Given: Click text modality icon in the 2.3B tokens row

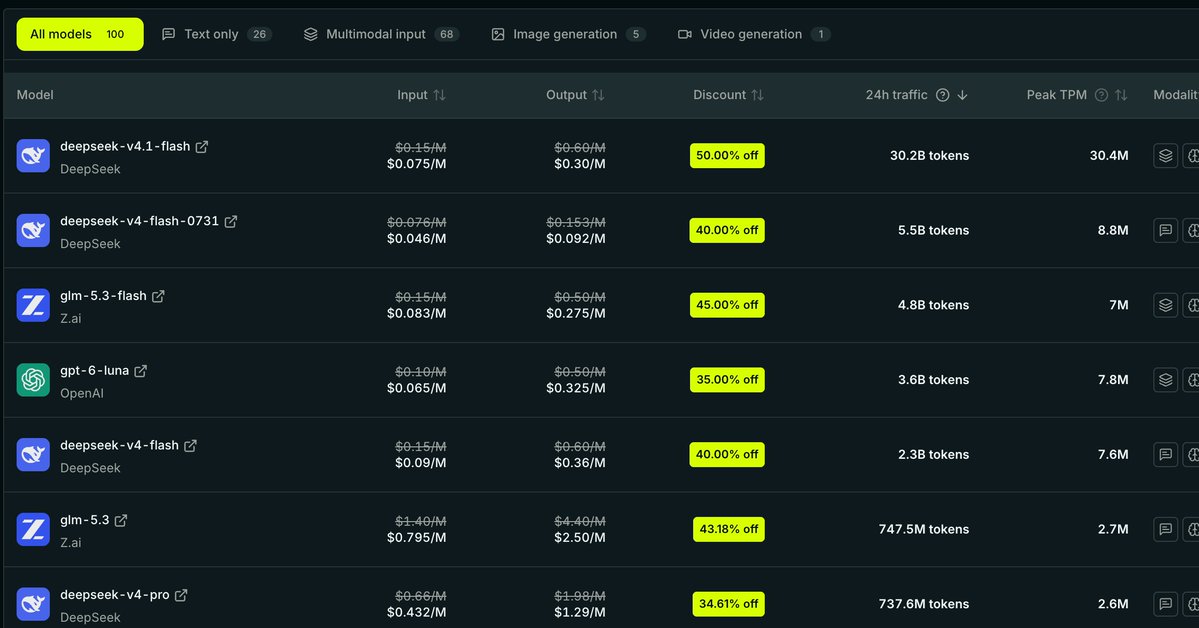Looking at the screenshot, I should pos(1165,454).
